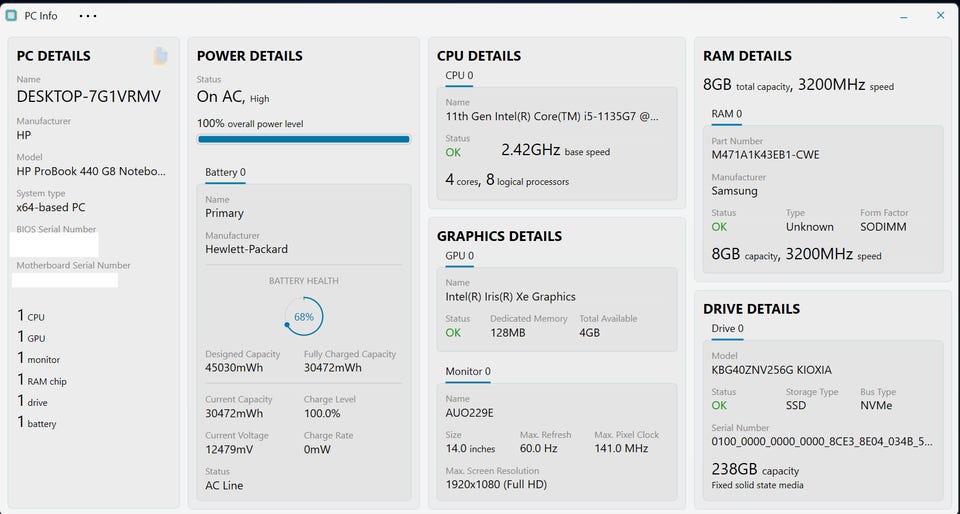Click the 4GB total available value
This screenshot has width=960, height=514.
(590, 333)
